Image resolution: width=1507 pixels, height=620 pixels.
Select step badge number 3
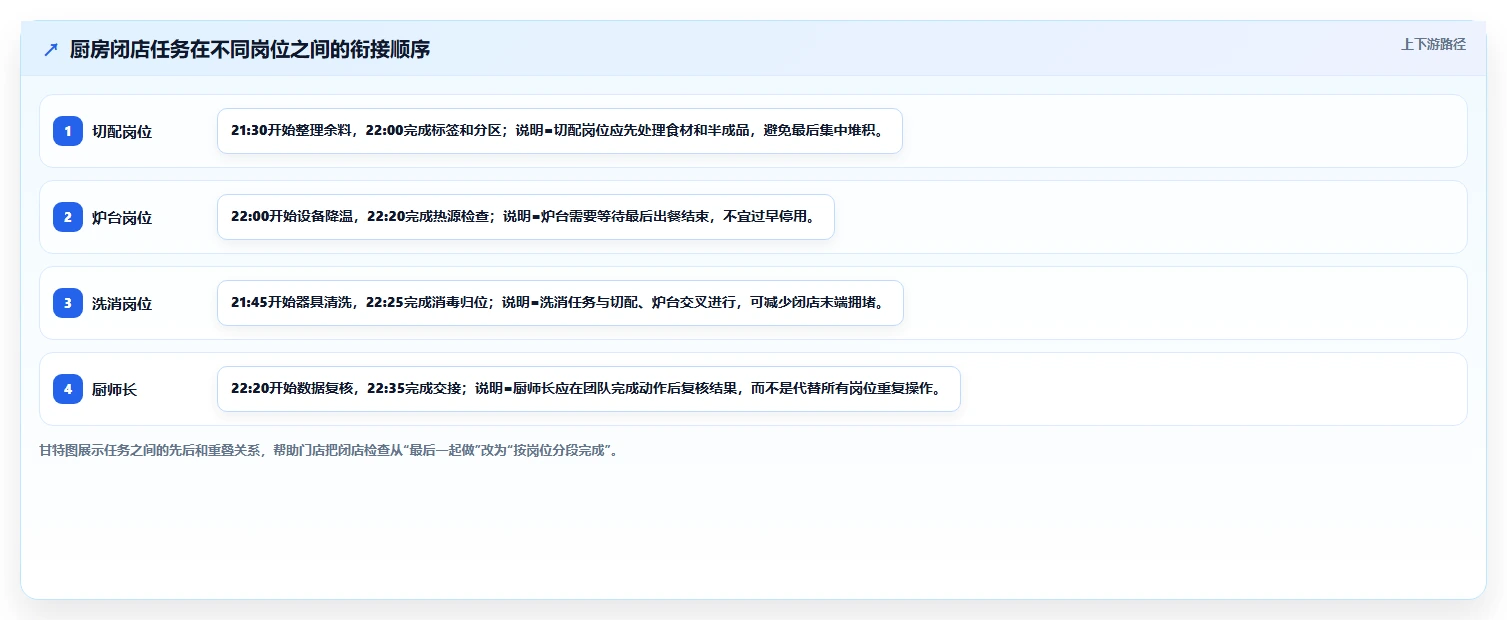tap(68, 303)
